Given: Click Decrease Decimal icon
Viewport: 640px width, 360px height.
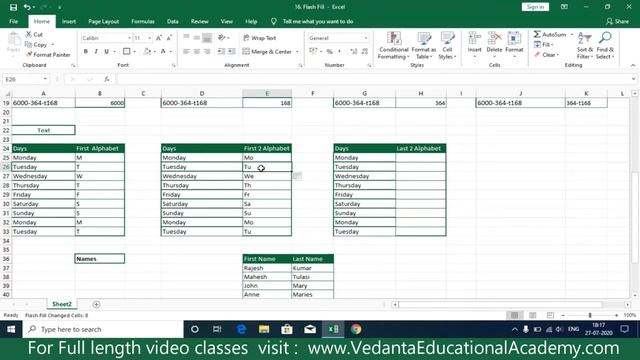Looking at the screenshot, I should pyautogui.click(x=364, y=51).
